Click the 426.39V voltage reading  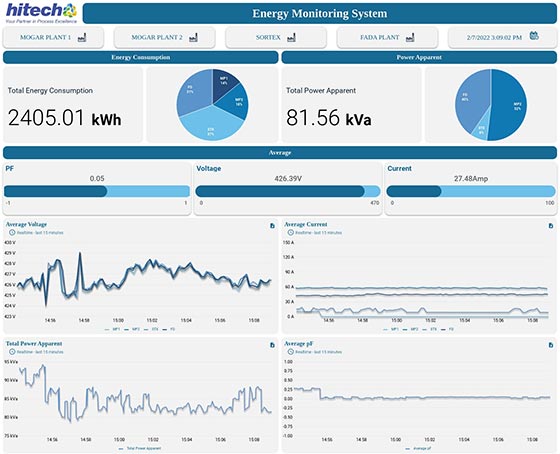pyautogui.click(x=288, y=179)
